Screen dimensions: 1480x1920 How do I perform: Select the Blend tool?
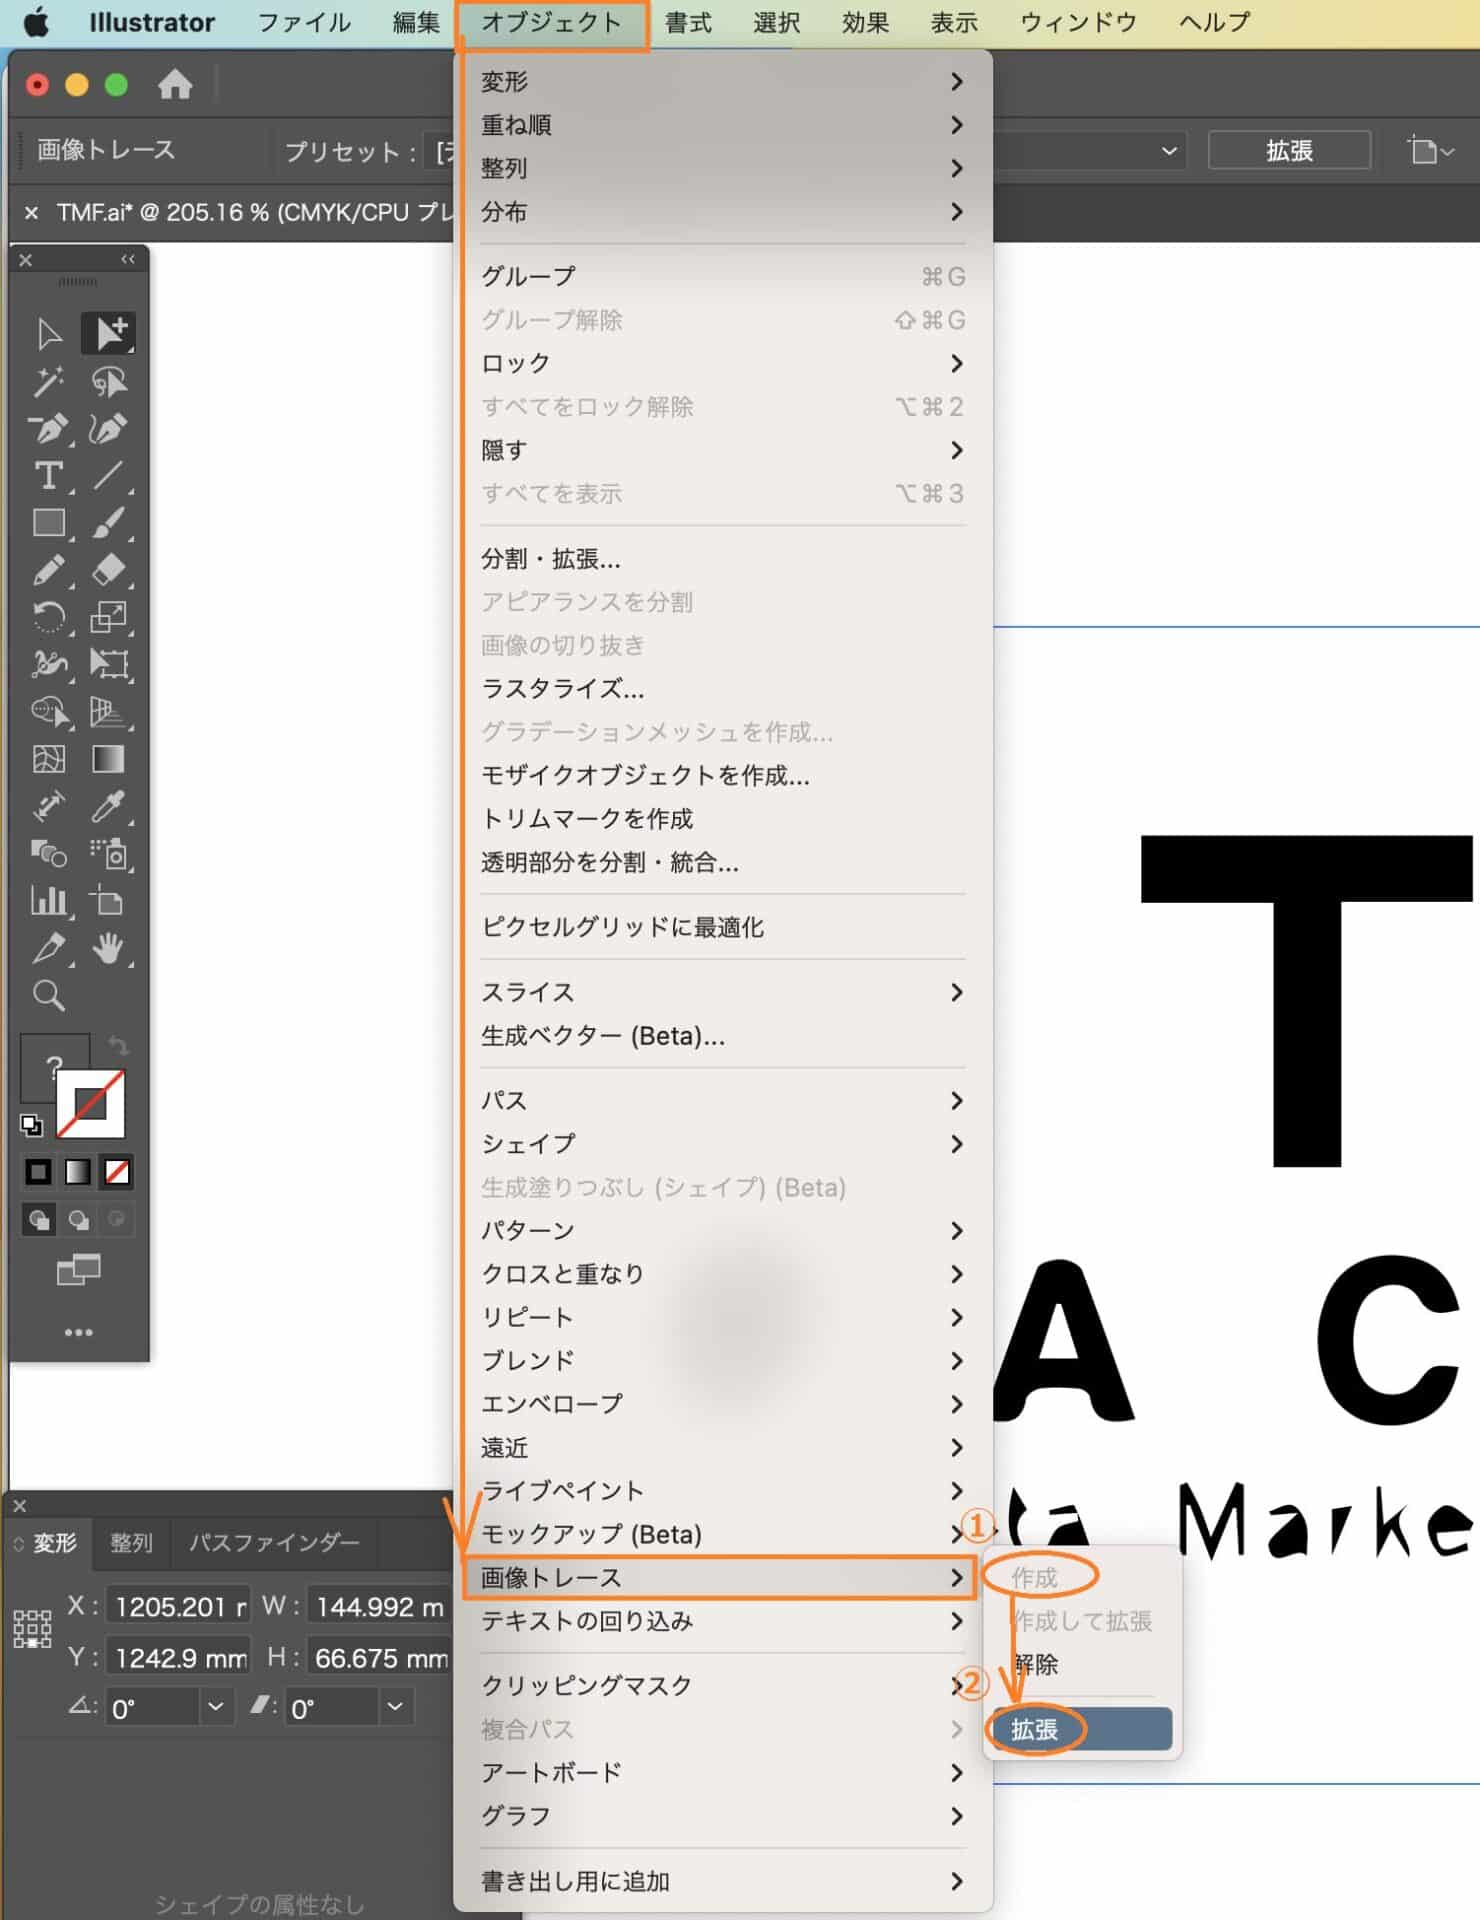[x=48, y=854]
